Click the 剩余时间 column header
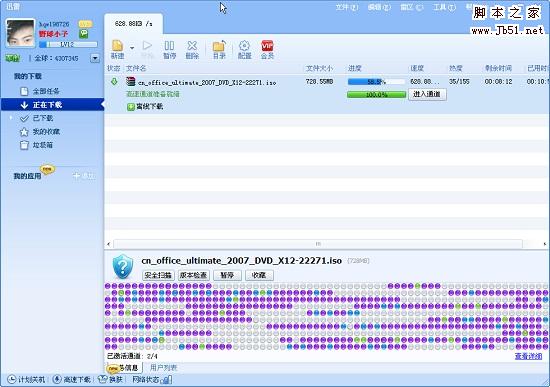 [x=498, y=68]
